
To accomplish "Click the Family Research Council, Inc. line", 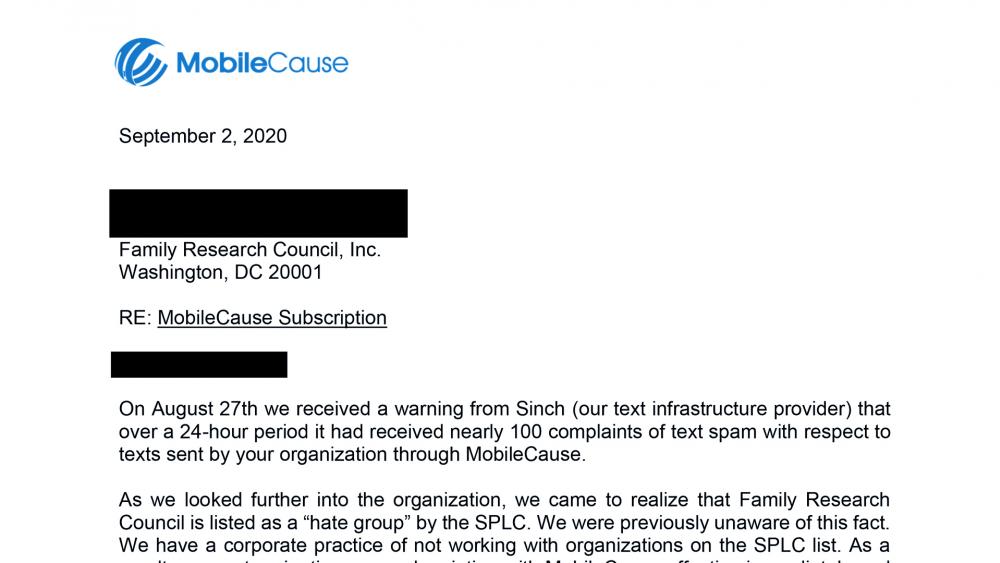I will coord(250,249).
